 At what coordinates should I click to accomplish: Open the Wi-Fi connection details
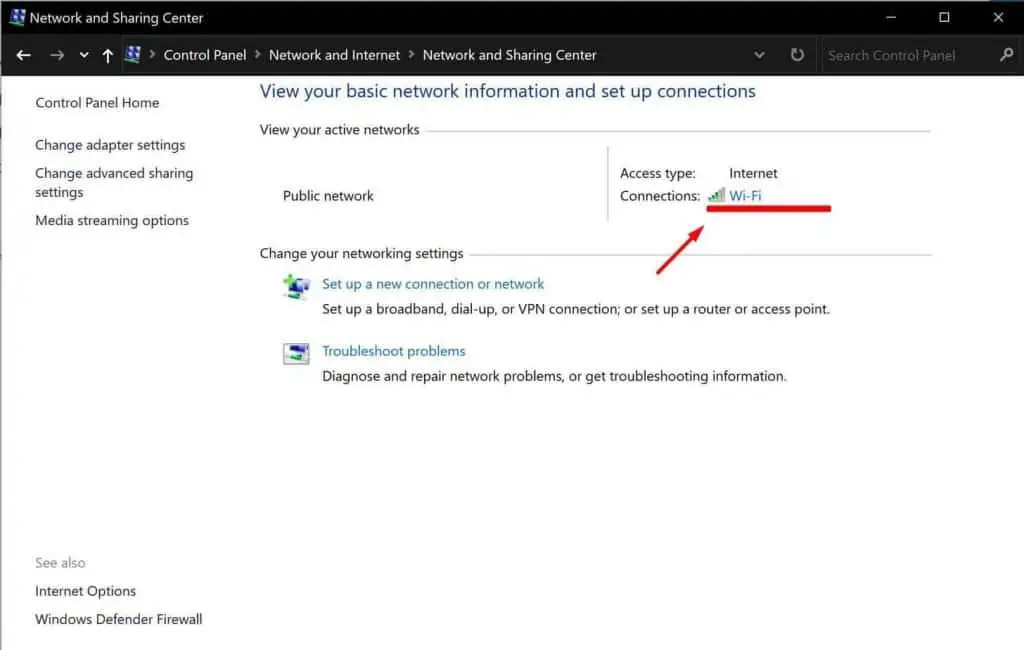744,196
